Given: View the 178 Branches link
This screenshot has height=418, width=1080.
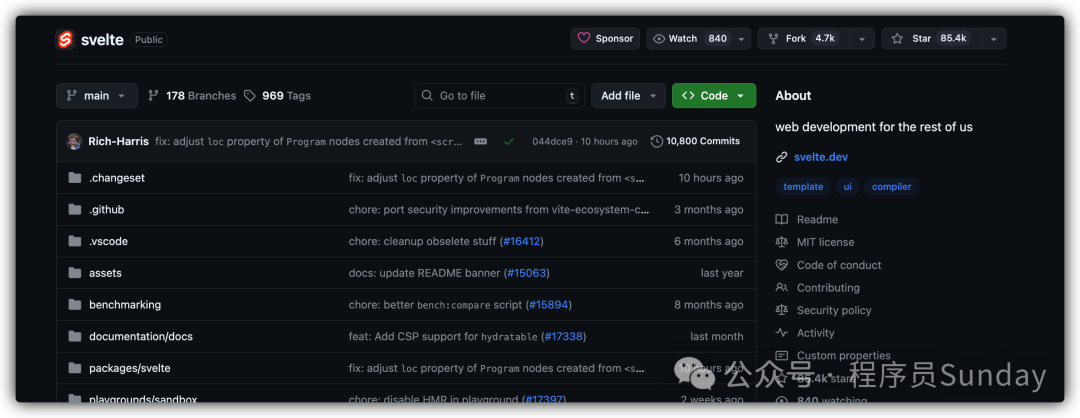Looking at the screenshot, I should [192, 96].
